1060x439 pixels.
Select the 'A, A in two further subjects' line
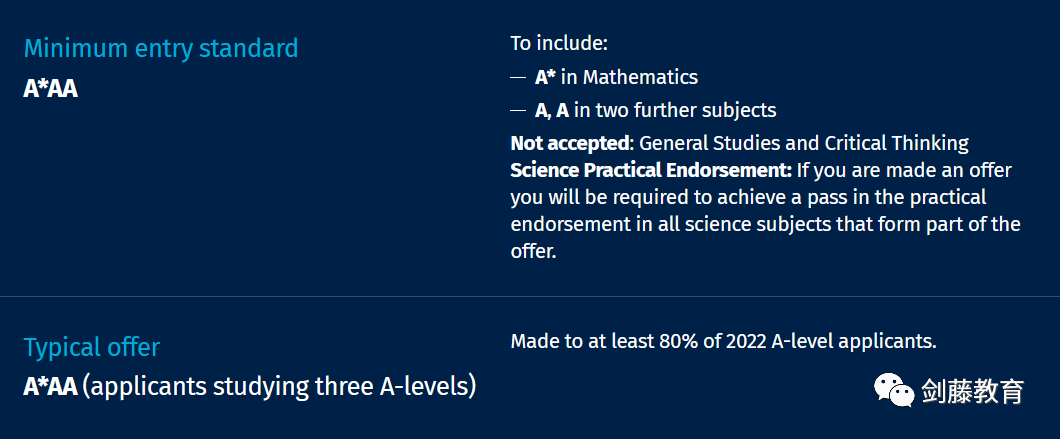click(655, 110)
